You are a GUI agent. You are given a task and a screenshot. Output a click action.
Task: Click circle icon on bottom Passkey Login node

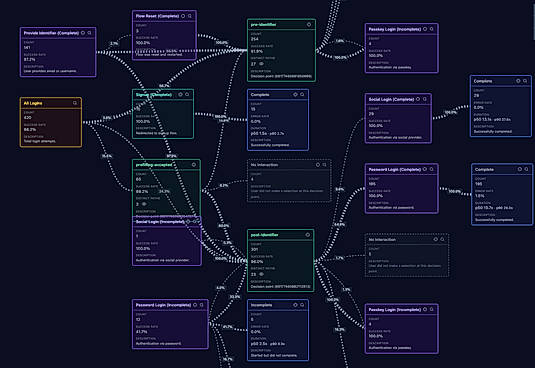tap(425, 309)
